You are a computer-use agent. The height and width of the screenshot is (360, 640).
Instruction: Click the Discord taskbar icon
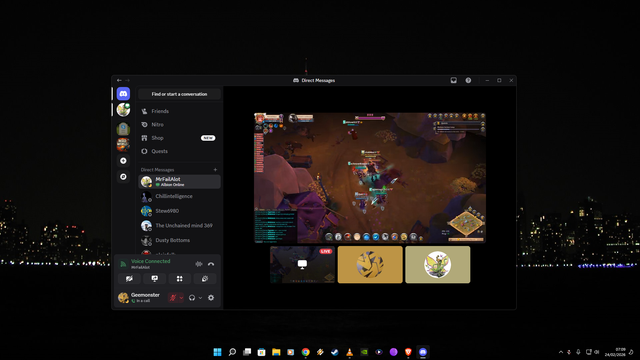[x=423, y=352]
